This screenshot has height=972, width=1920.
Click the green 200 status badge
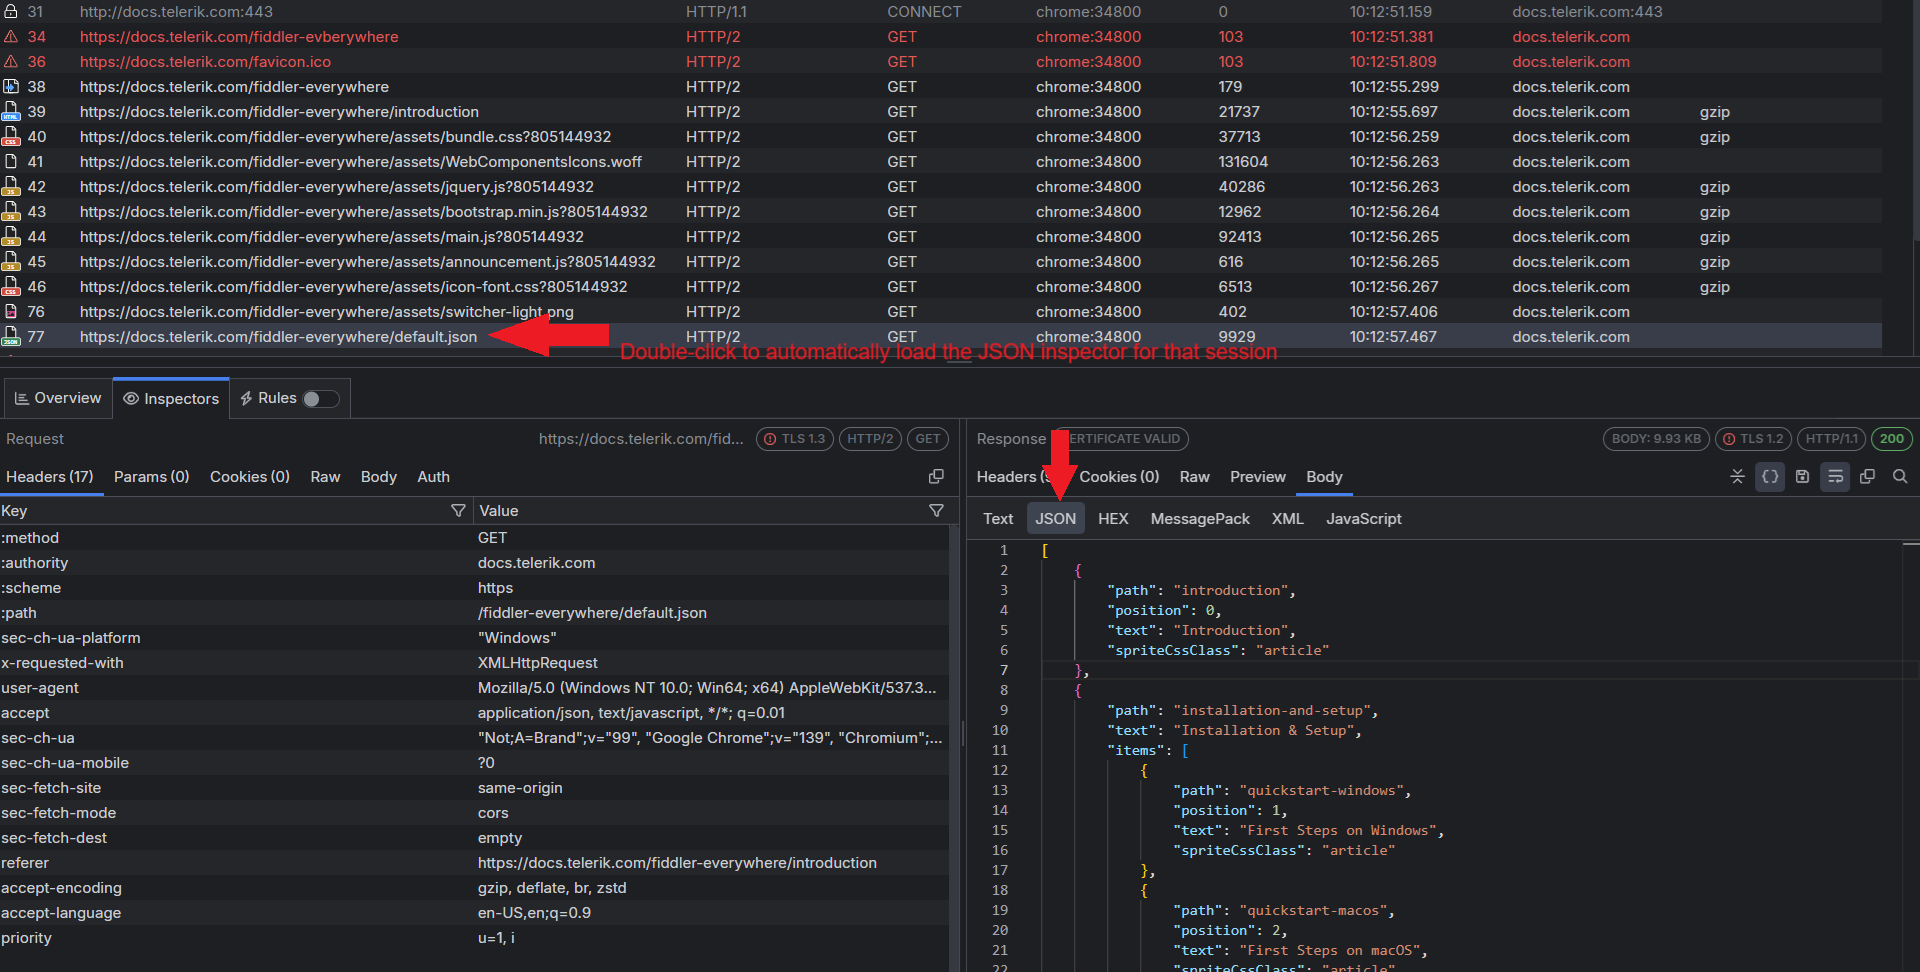pos(1892,439)
